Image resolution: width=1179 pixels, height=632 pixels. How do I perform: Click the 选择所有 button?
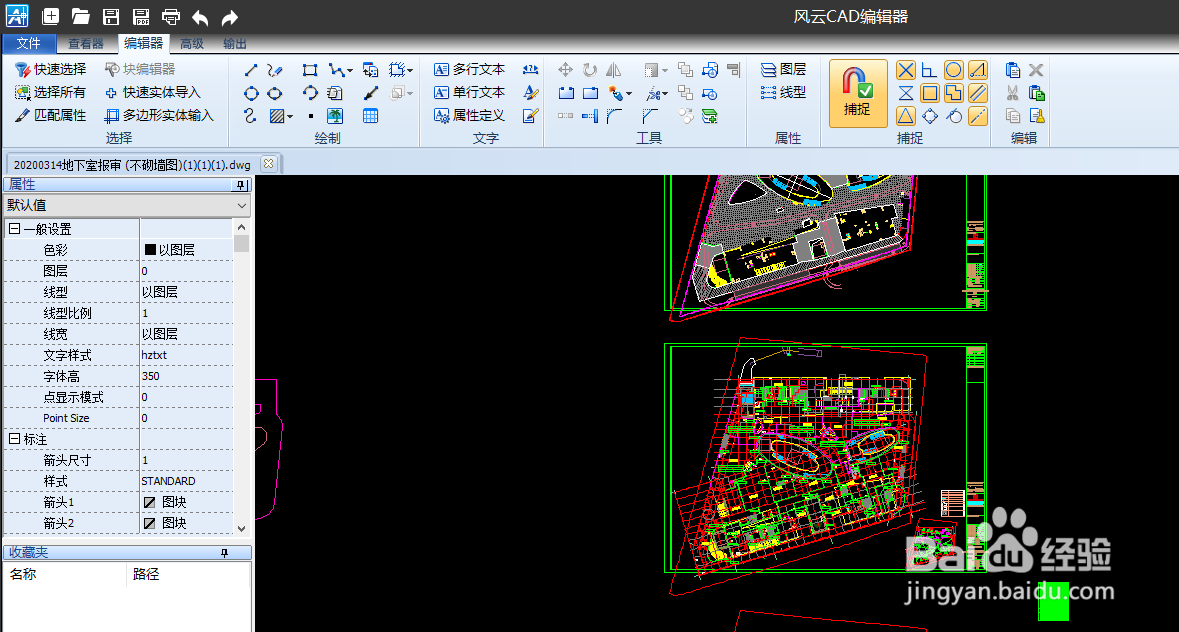(x=51, y=92)
